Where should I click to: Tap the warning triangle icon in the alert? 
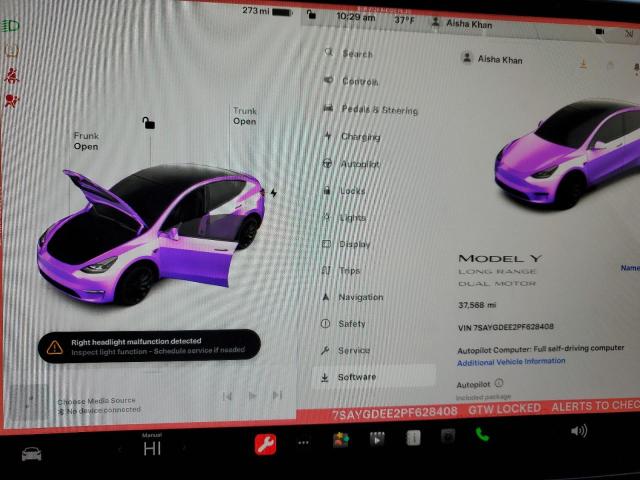(x=54, y=347)
